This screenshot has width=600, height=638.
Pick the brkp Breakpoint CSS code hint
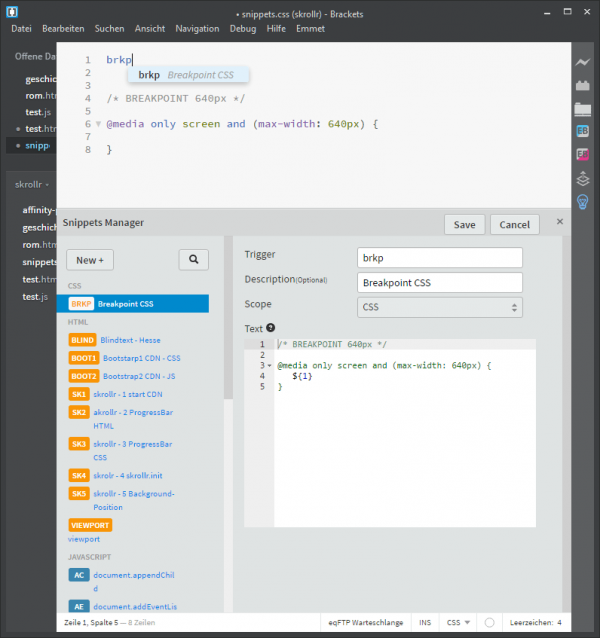(188, 75)
